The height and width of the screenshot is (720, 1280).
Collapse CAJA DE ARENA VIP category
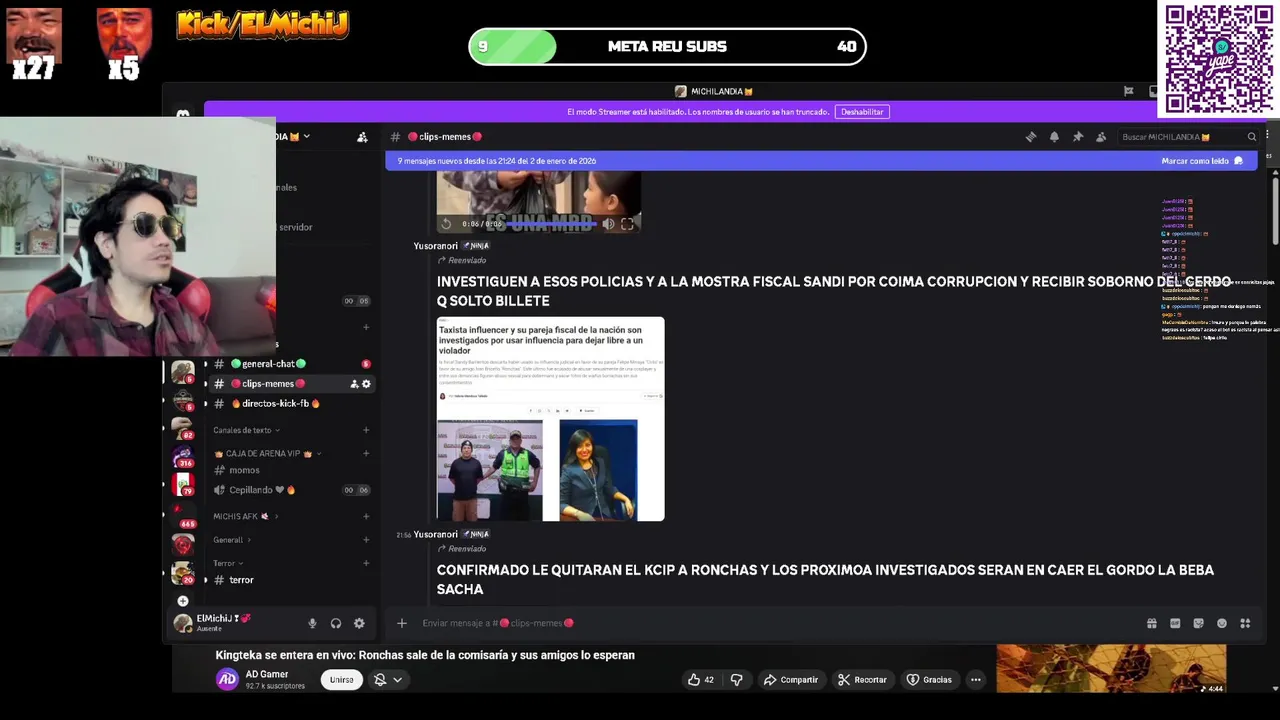pos(267,454)
